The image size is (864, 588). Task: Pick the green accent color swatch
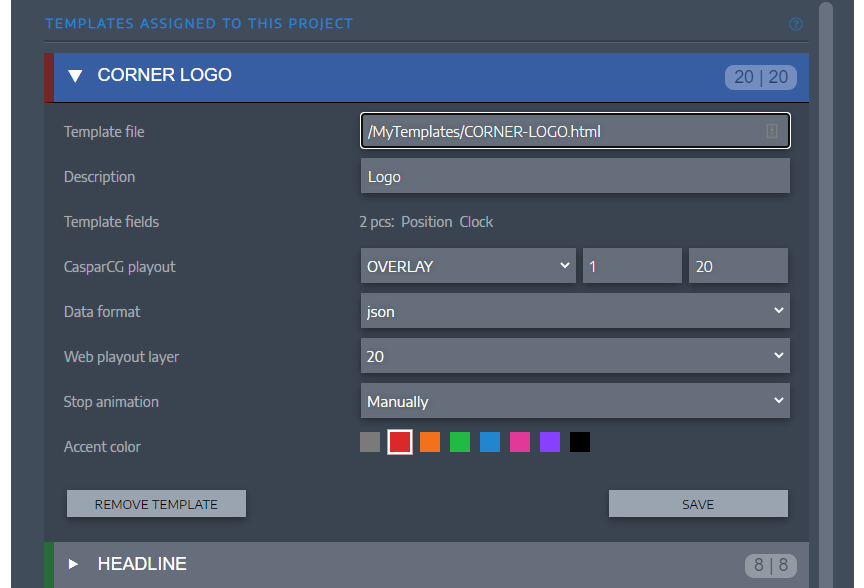click(x=460, y=442)
